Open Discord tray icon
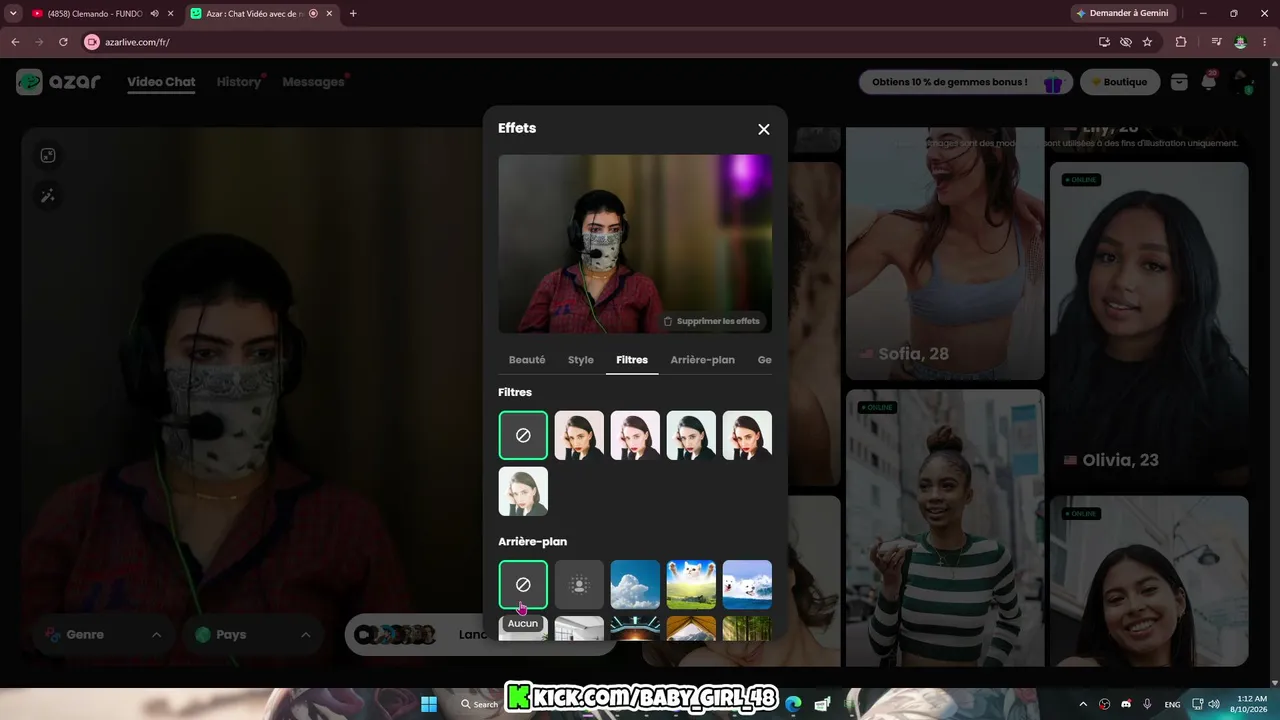The width and height of the screenshot is (1280, 720). tap(1126, 704)
